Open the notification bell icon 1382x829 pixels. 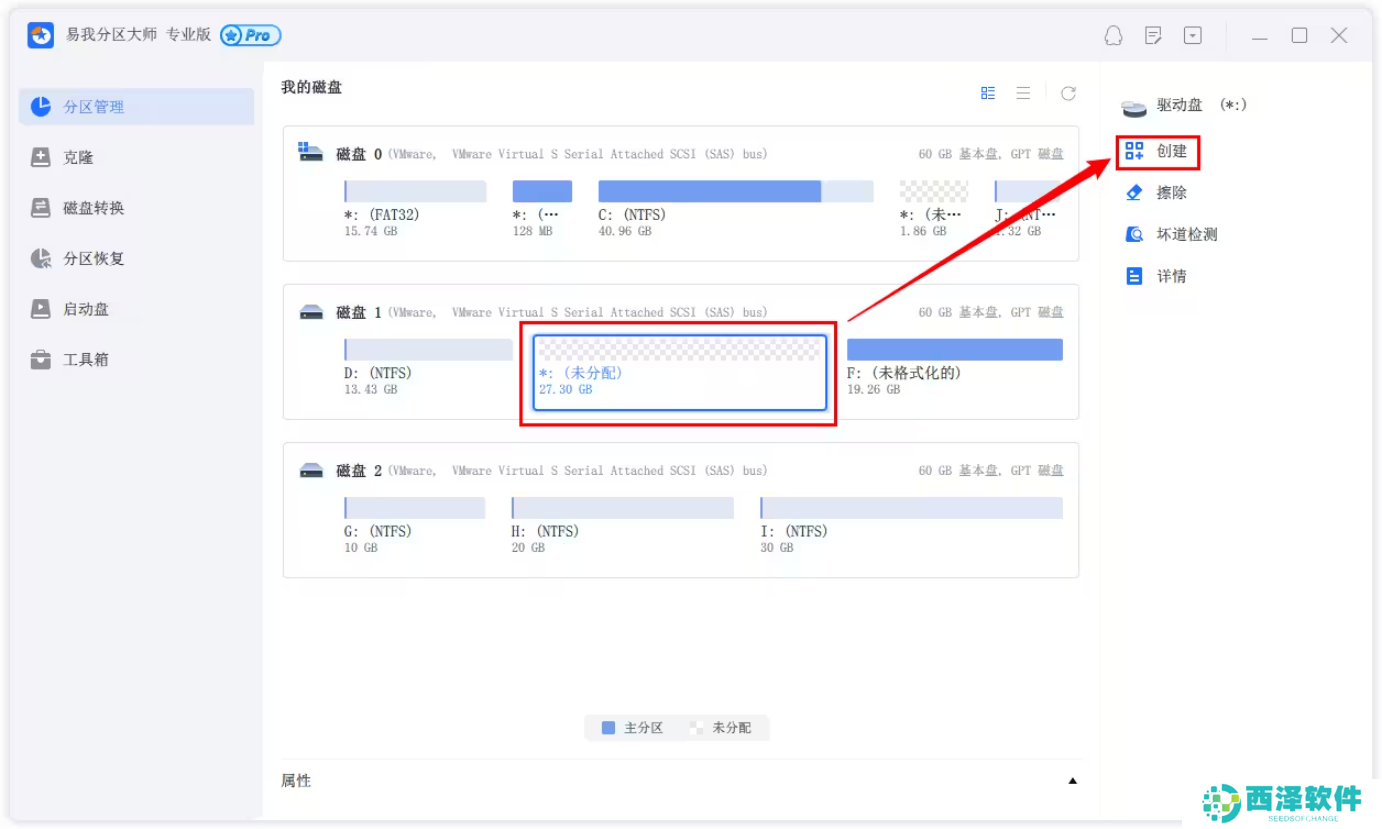coord(1113,36)
